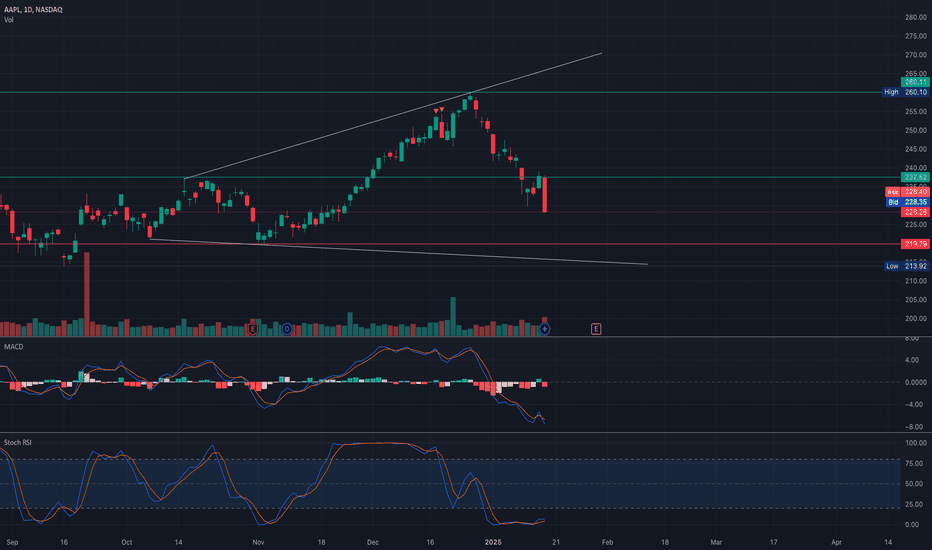Click the 270.00 price axis label
Screen dimensions: 932x550
[916, 55]
